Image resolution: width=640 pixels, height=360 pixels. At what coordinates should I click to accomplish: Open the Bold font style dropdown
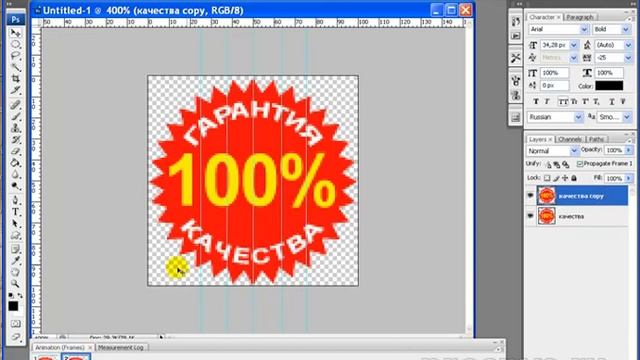pyautogui.click(x=625, y=29)
